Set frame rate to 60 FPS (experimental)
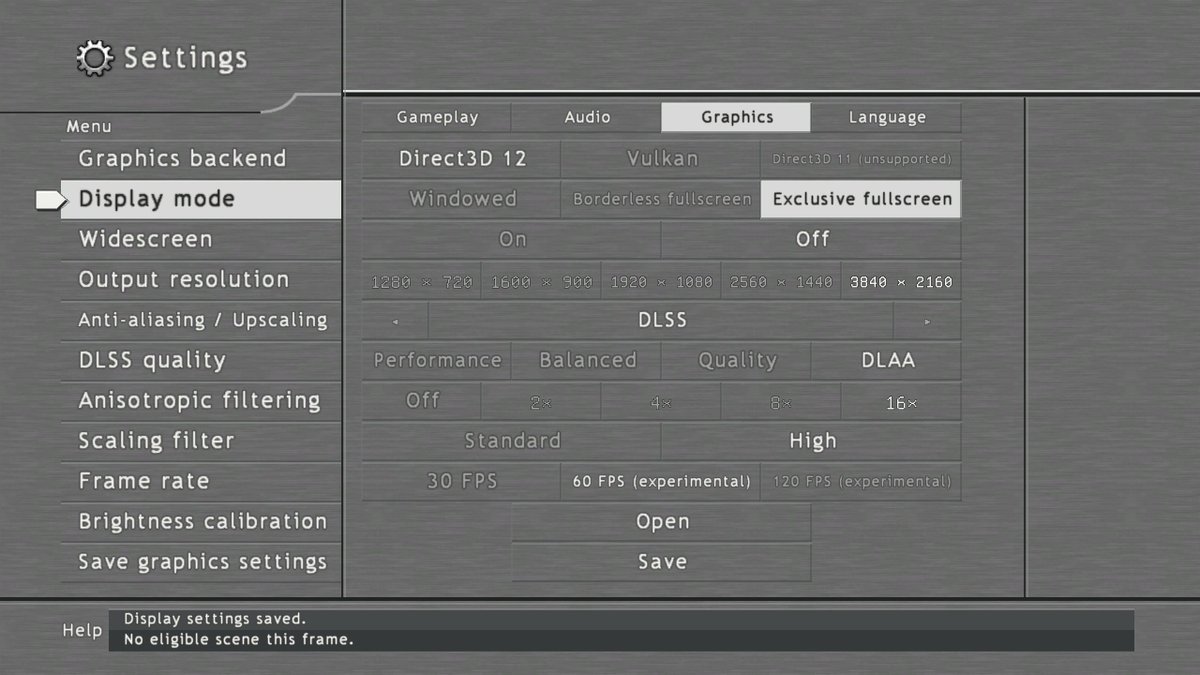 [x=662, y=482]
